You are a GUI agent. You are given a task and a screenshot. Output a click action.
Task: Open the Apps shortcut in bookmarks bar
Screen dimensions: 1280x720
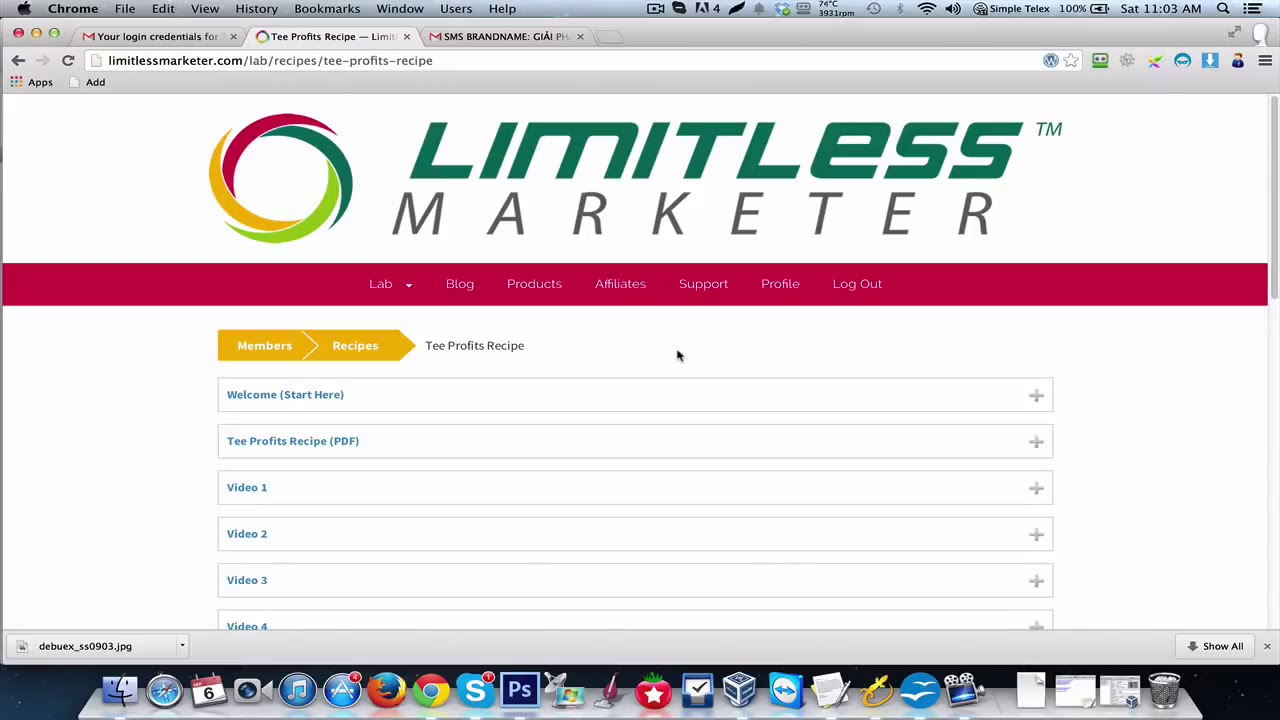pos(31,82)
